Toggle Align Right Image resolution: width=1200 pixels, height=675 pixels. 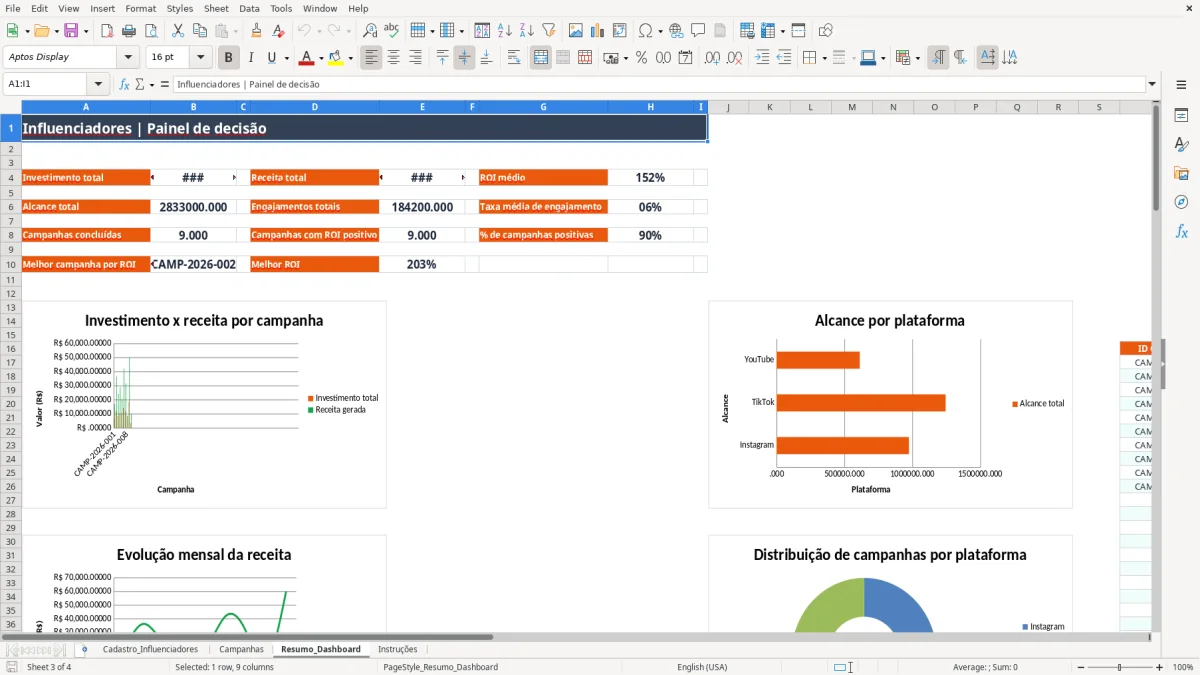(415, 58)
